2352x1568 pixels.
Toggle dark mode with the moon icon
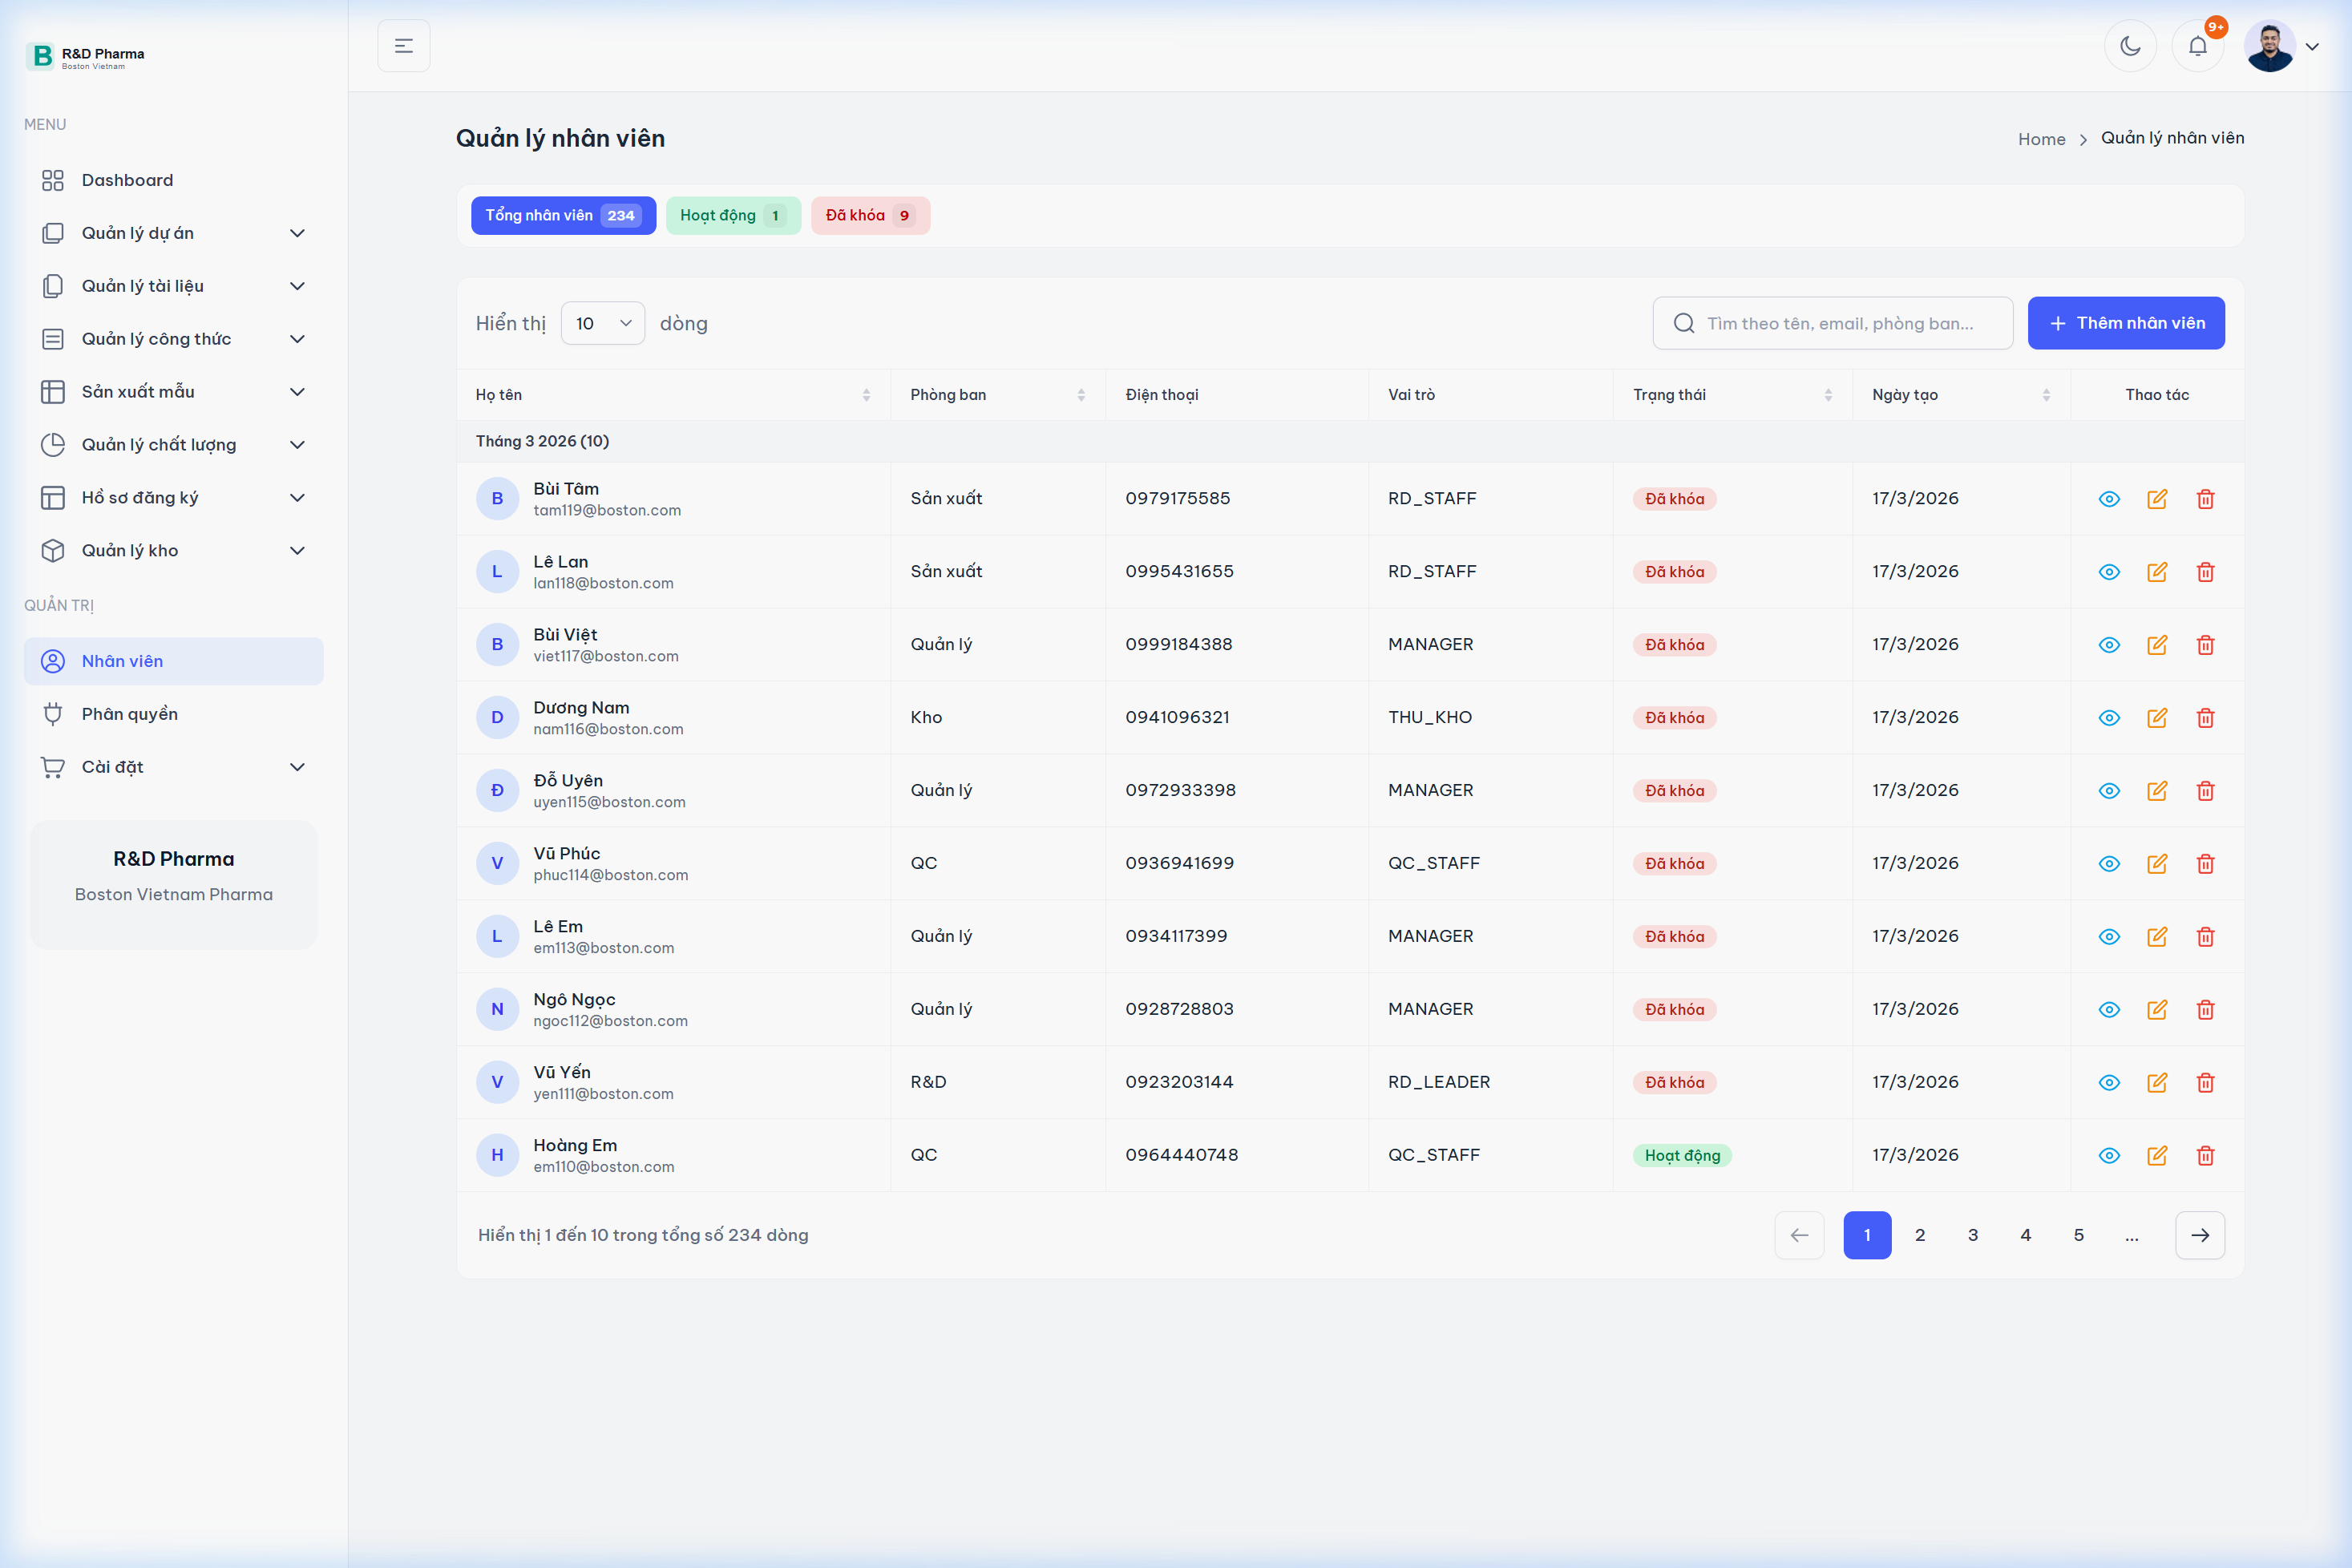pyautogui.click(x=2131, y=45)
